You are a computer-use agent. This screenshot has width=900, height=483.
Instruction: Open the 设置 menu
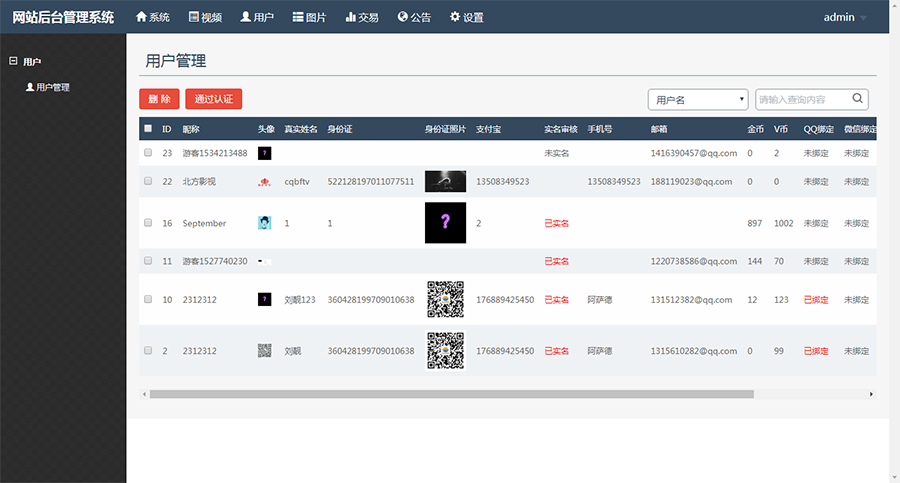[x=467, y=17]
